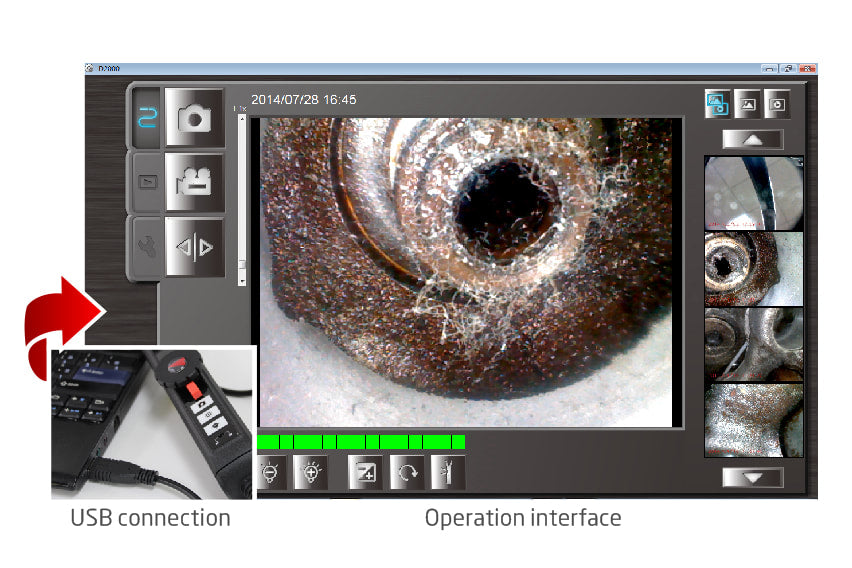Filter gallery to show only videos
Image resolution: width=852 pixels, height=568 pixels.
pyautogui.click(x=776, y=102)
